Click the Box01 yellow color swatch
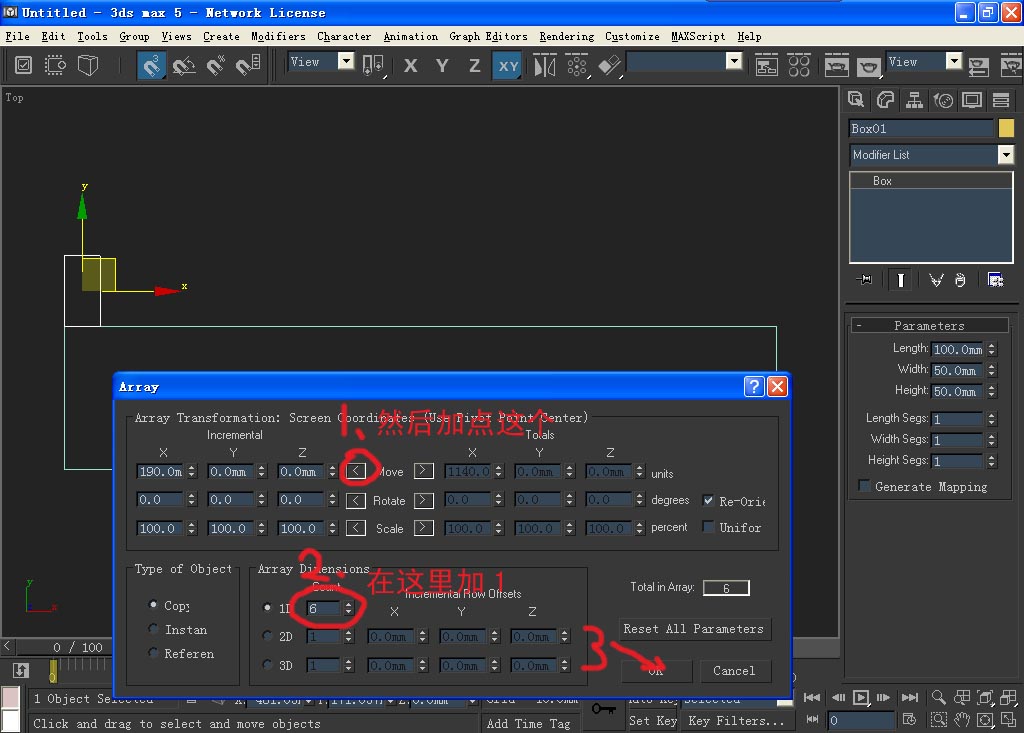 pyautogui.click(x=1006, y=129)
